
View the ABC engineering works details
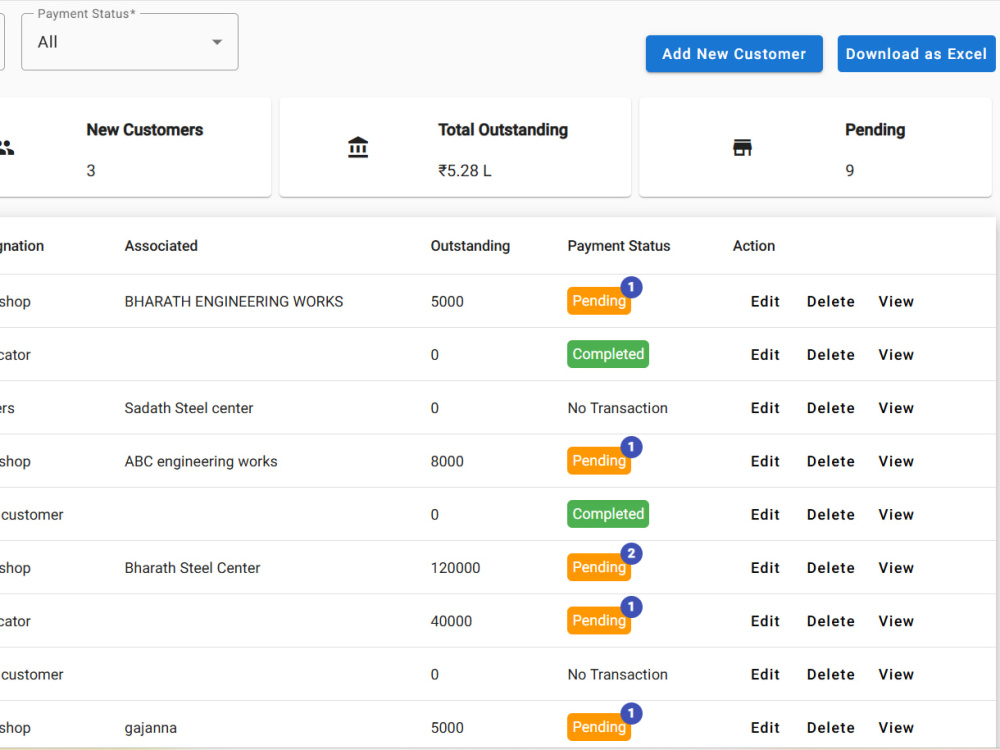click(895, 461)
